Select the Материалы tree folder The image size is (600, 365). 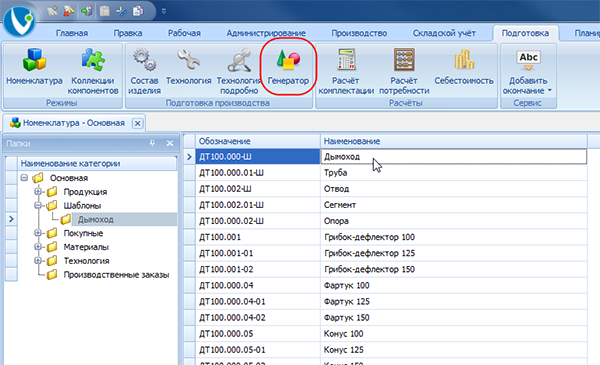pos(86,247)
